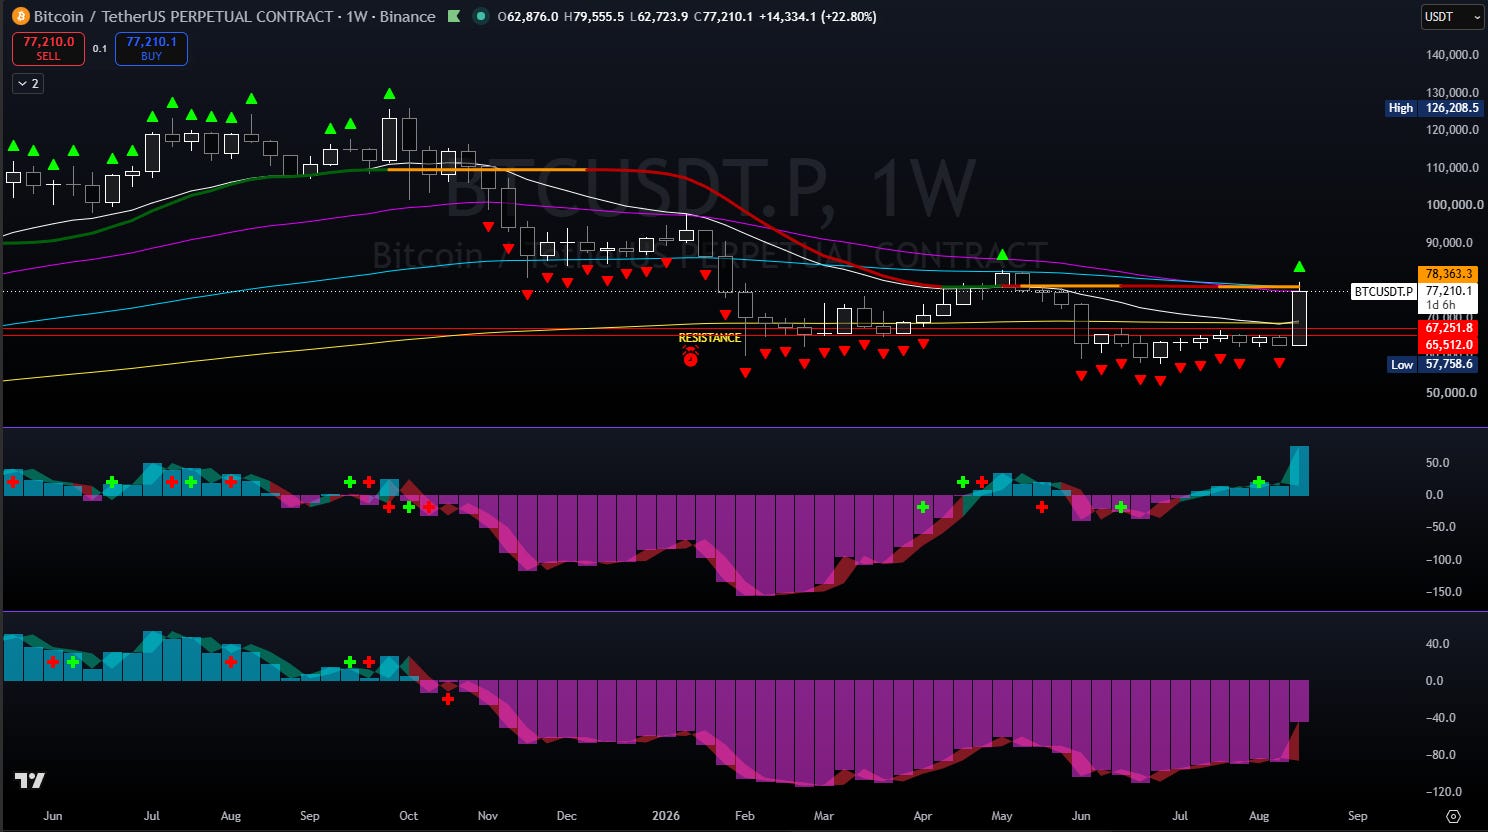This screenshot has height=832, width=1488.
Task: Click the Nov label on the time axis
Action: (488, 816)
